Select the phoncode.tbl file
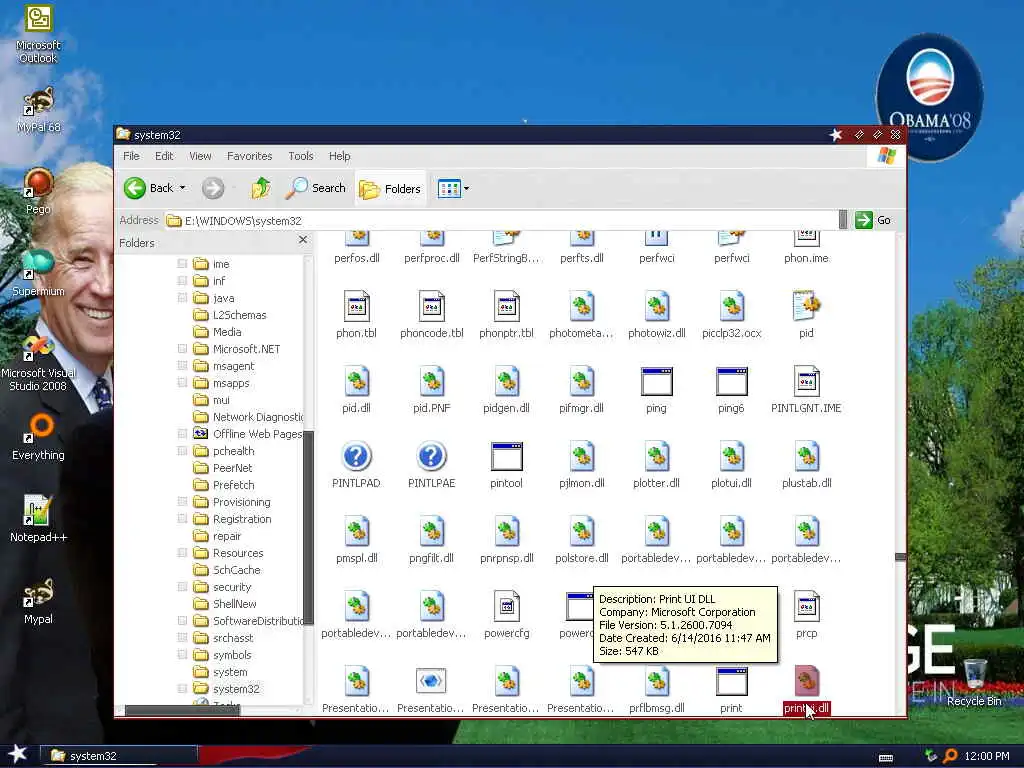The height and width of the screenshot is (768, 1024). click(432, 315)
